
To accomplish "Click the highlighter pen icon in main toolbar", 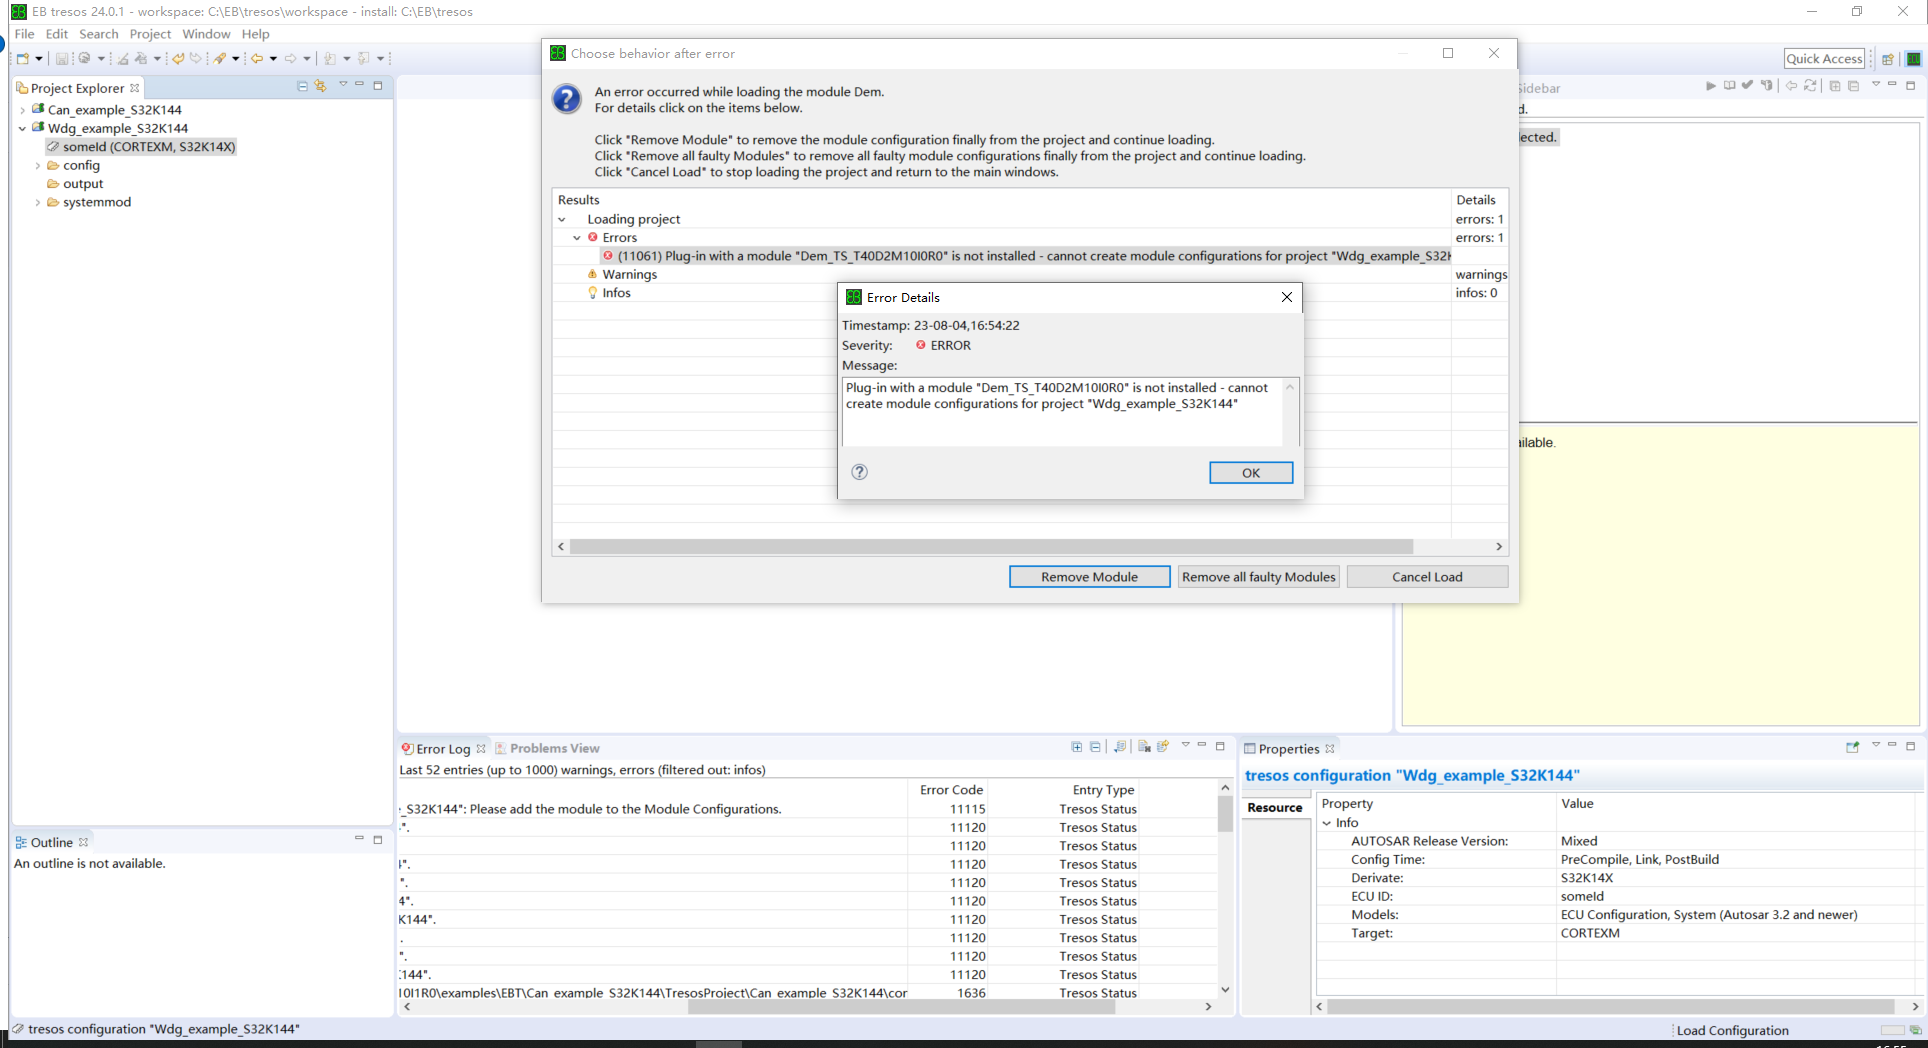I will [x=220, y=58].
